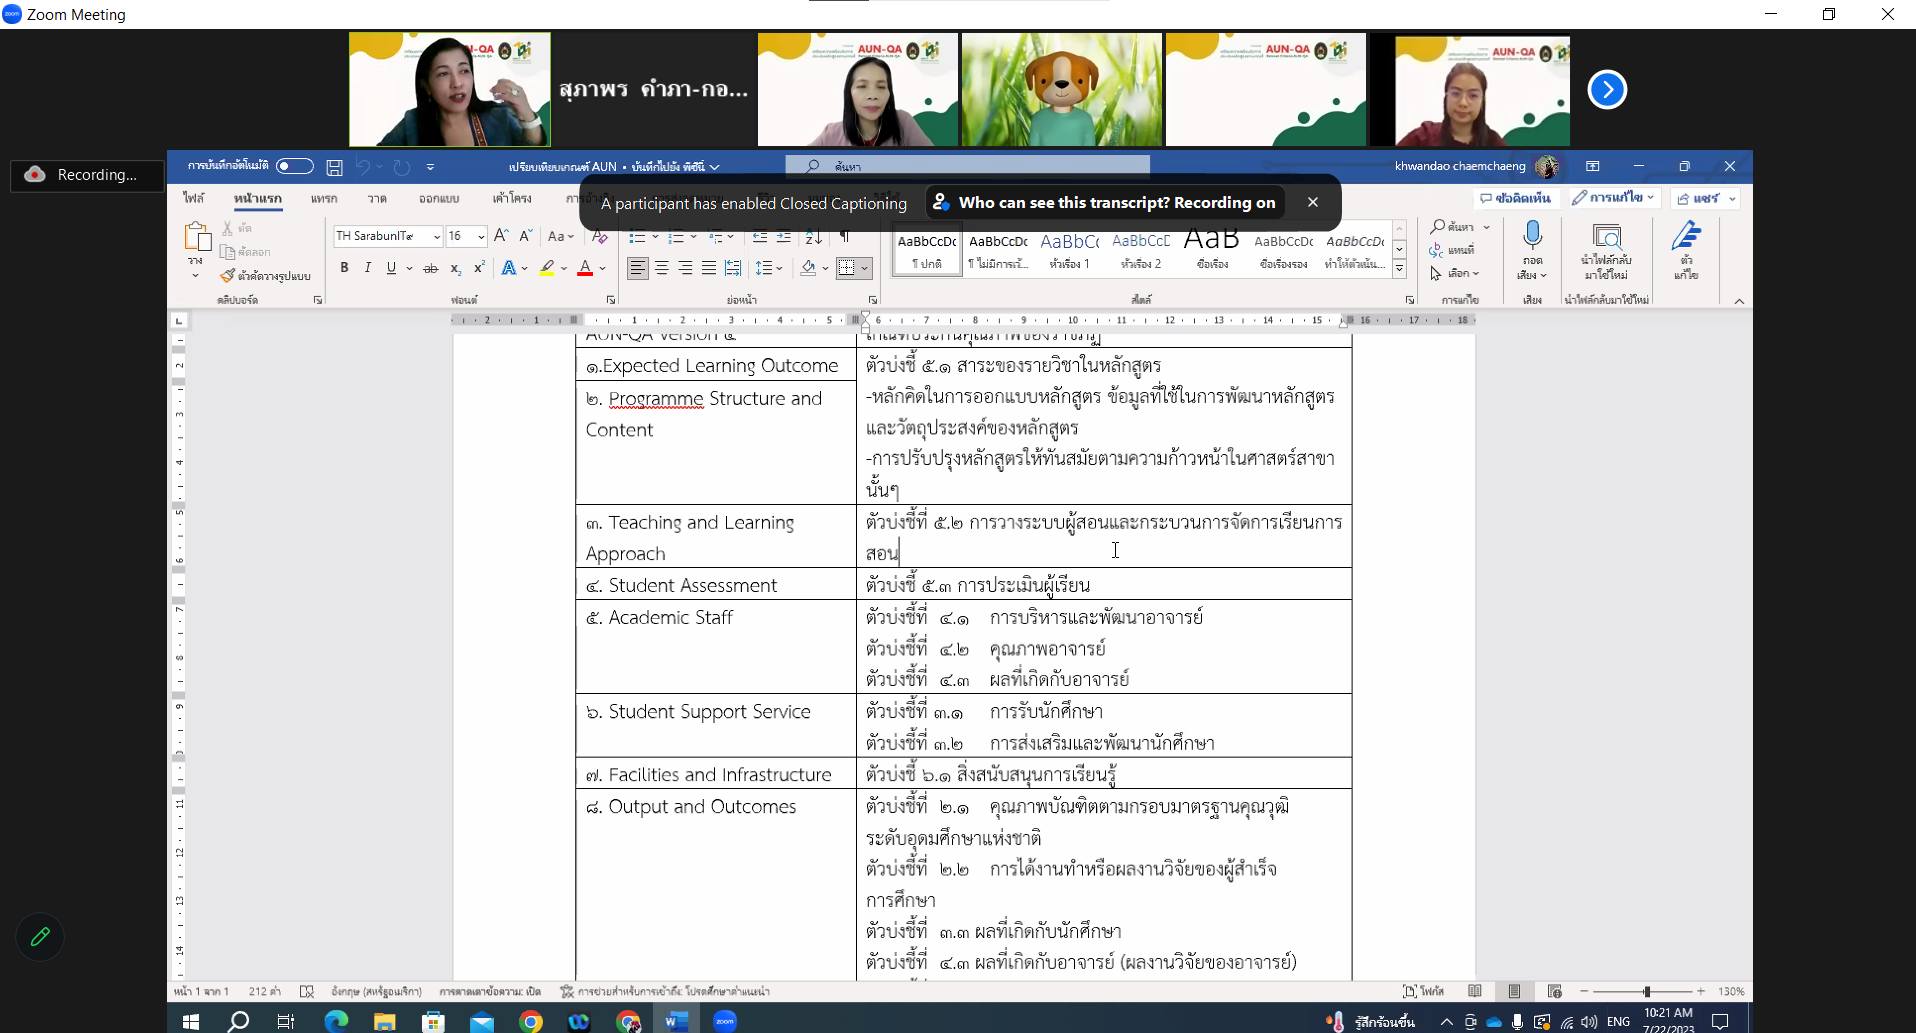1916x1033 pixels.
Task: Click the yellow text highlight color
Action: click(546, 268)
